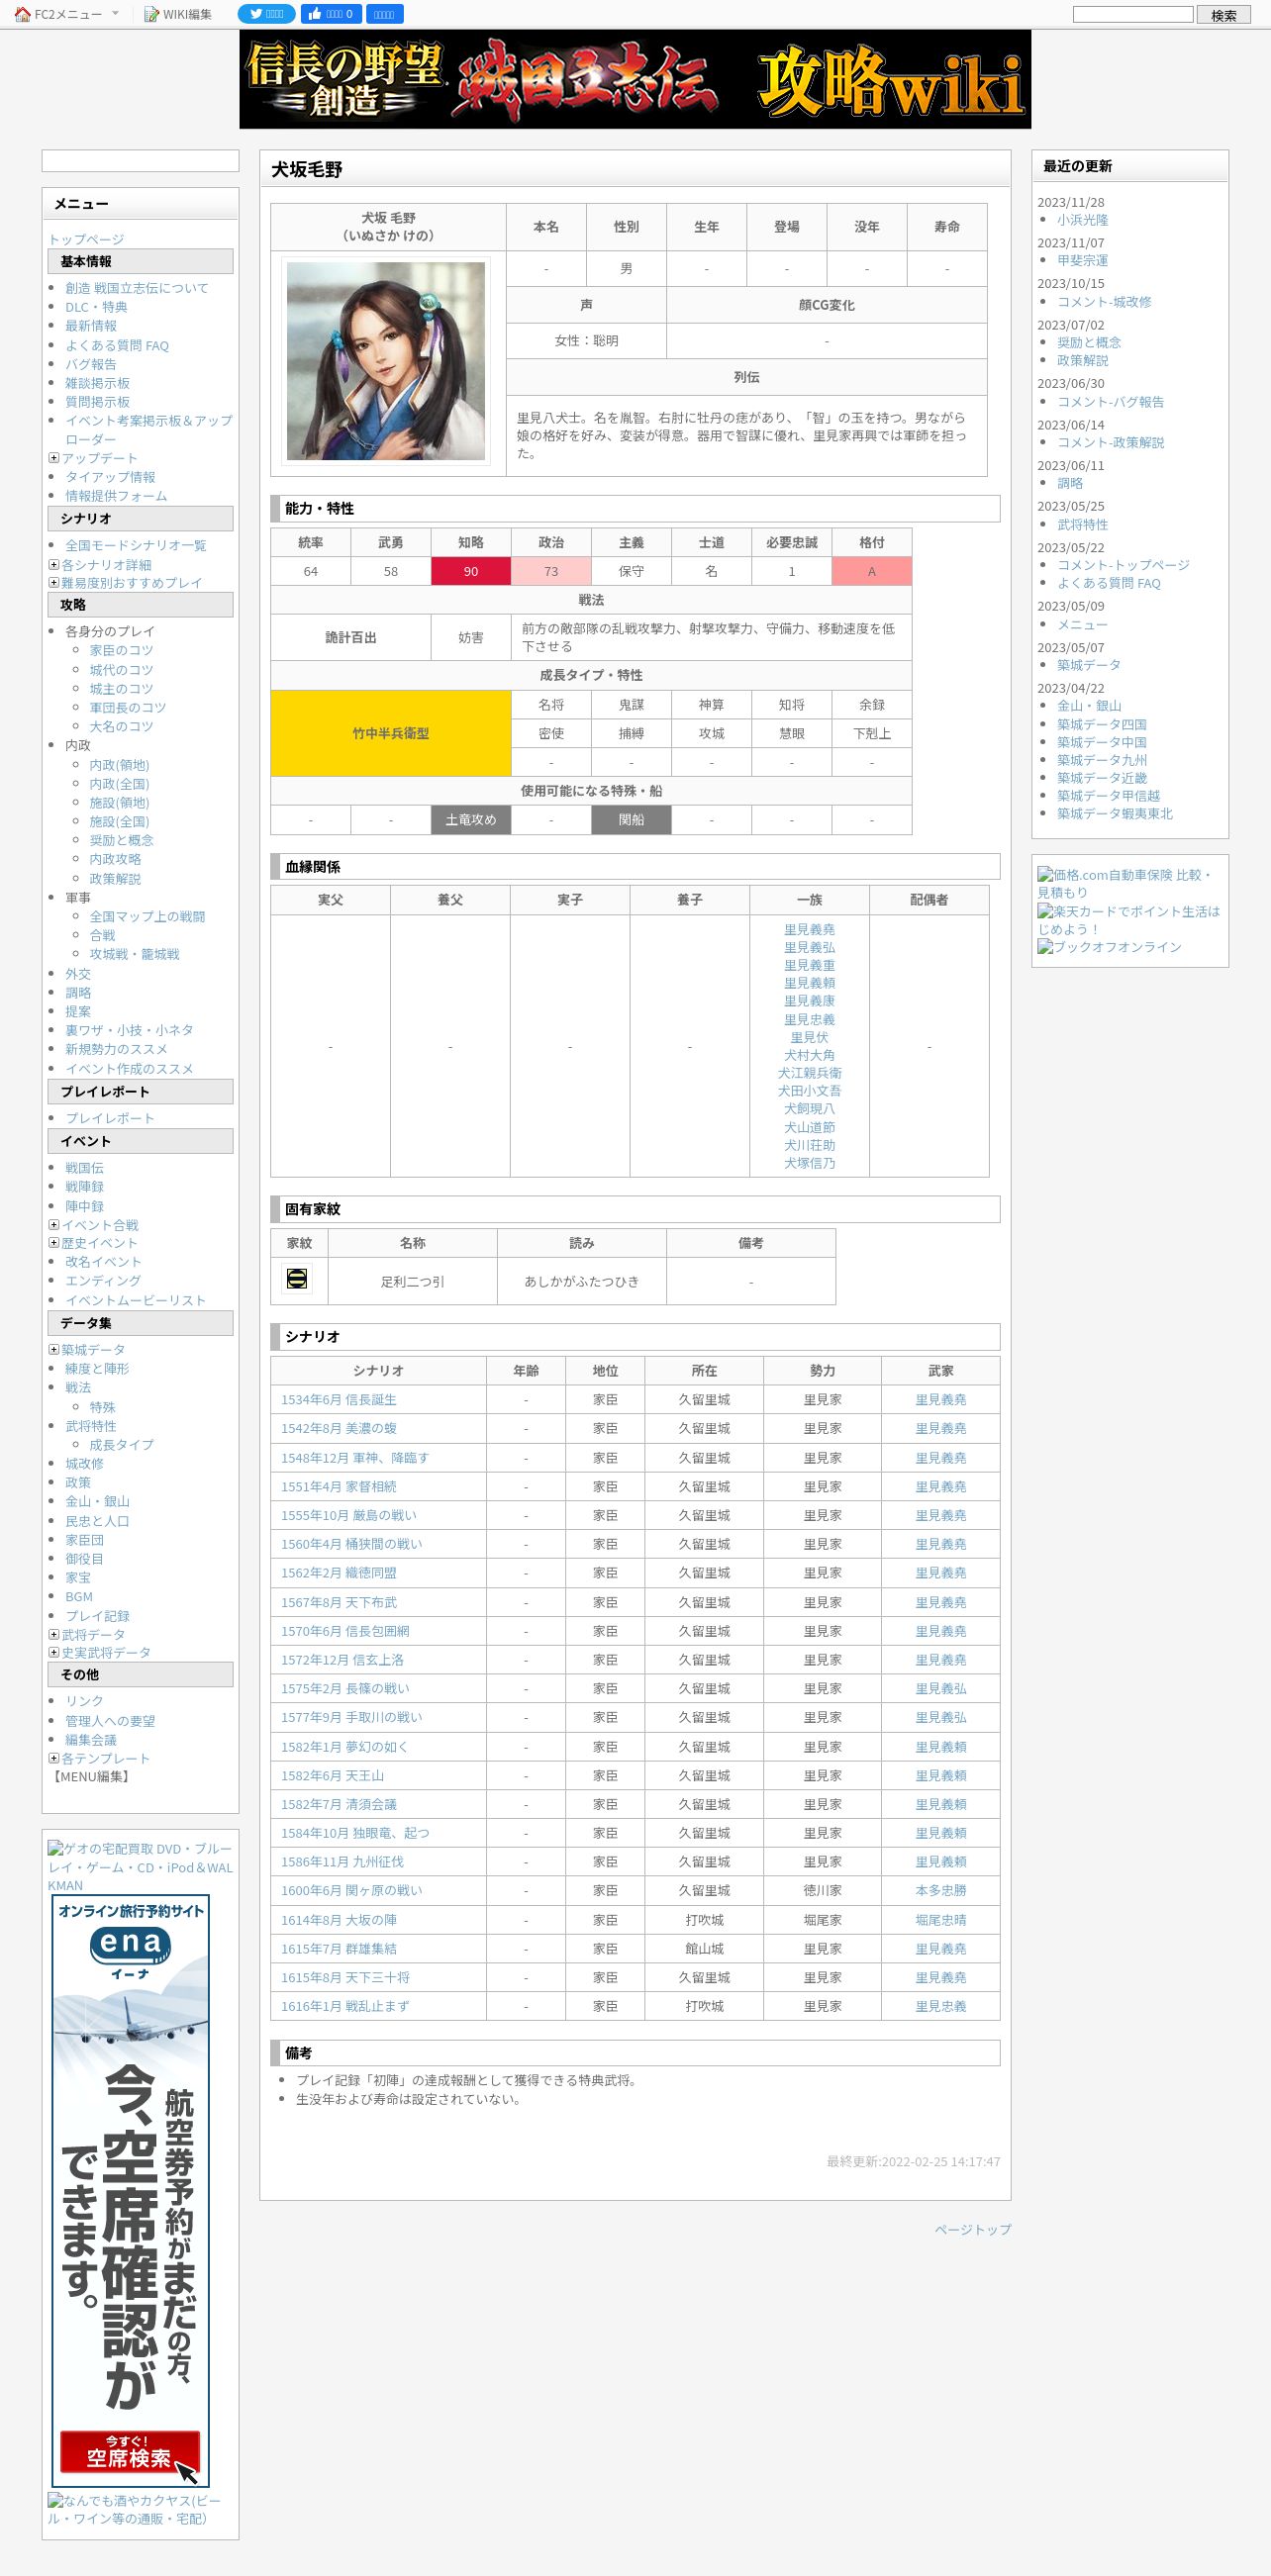Click the 竹中半兵衛型 yellow cell
The height and width of the screenshot is (2576, 1271).
391,733
